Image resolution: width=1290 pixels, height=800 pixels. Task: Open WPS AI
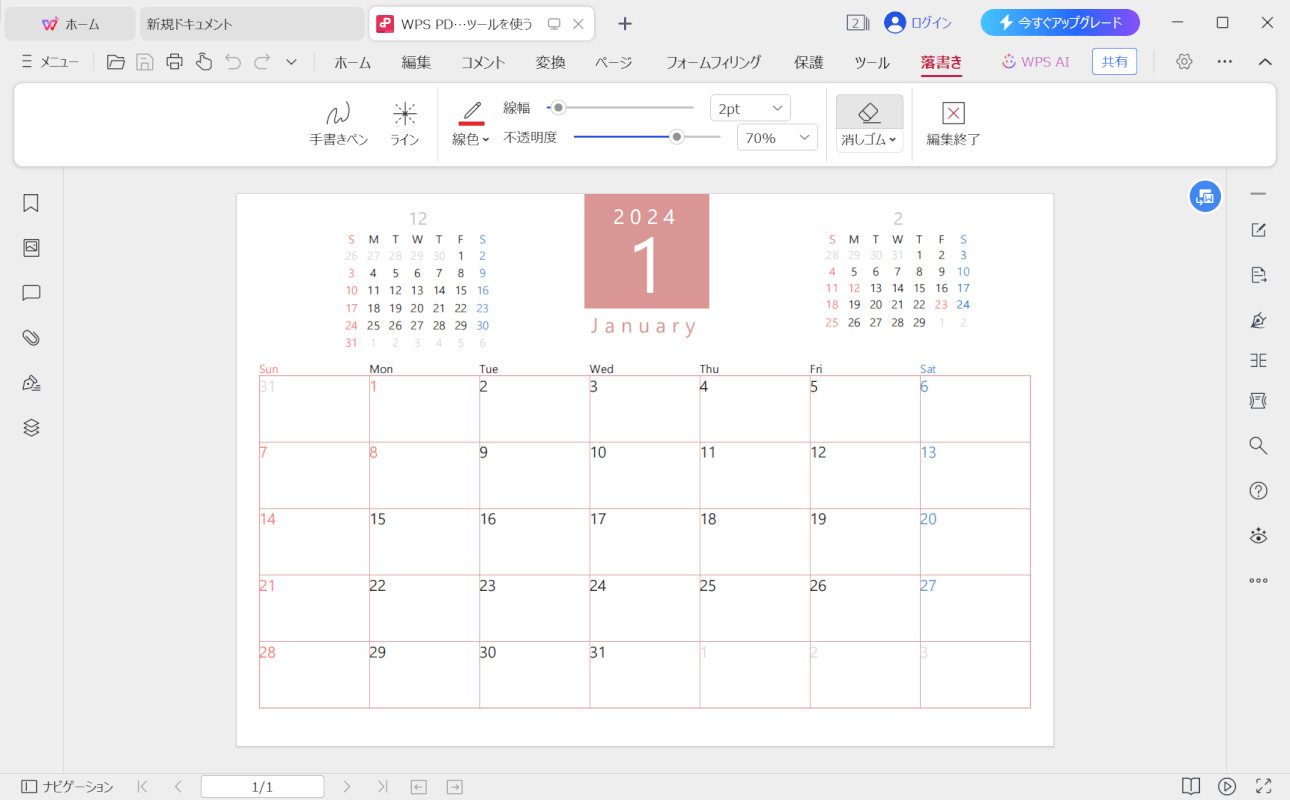tap(1036, 62)
